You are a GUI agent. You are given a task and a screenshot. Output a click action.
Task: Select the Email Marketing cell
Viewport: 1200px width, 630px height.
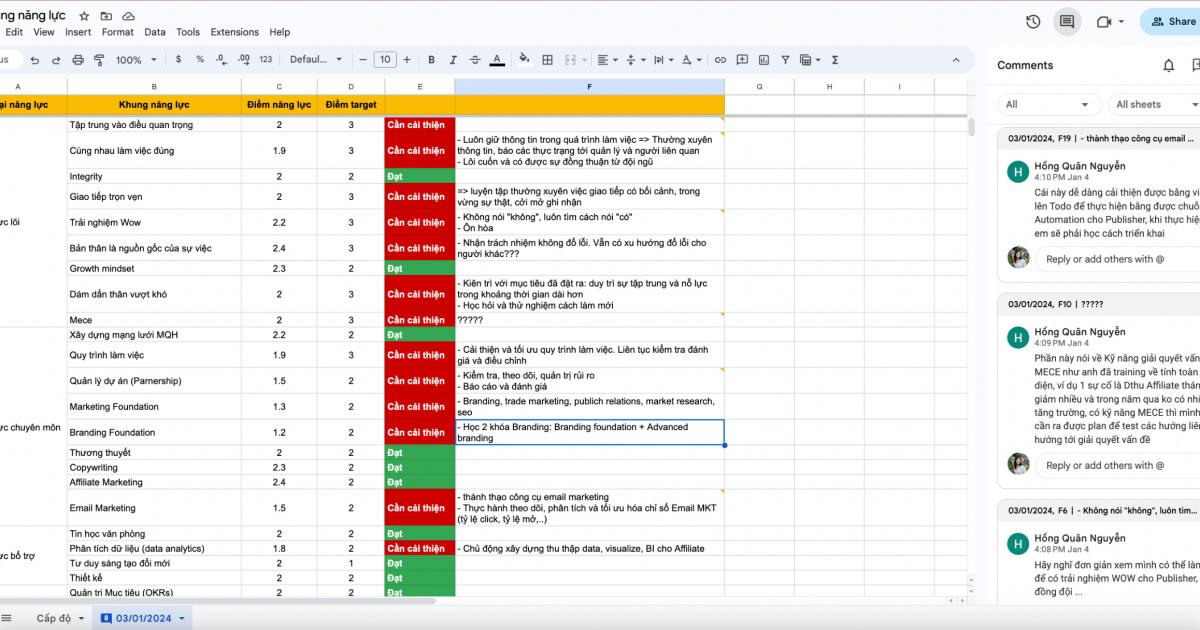click(154, 508)
